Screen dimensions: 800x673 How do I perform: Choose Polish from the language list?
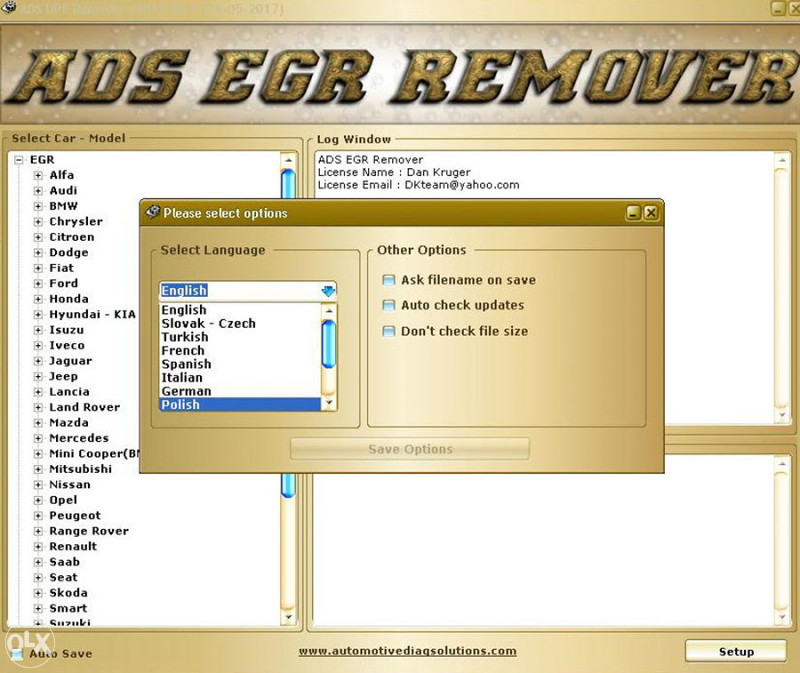point(240,405)
